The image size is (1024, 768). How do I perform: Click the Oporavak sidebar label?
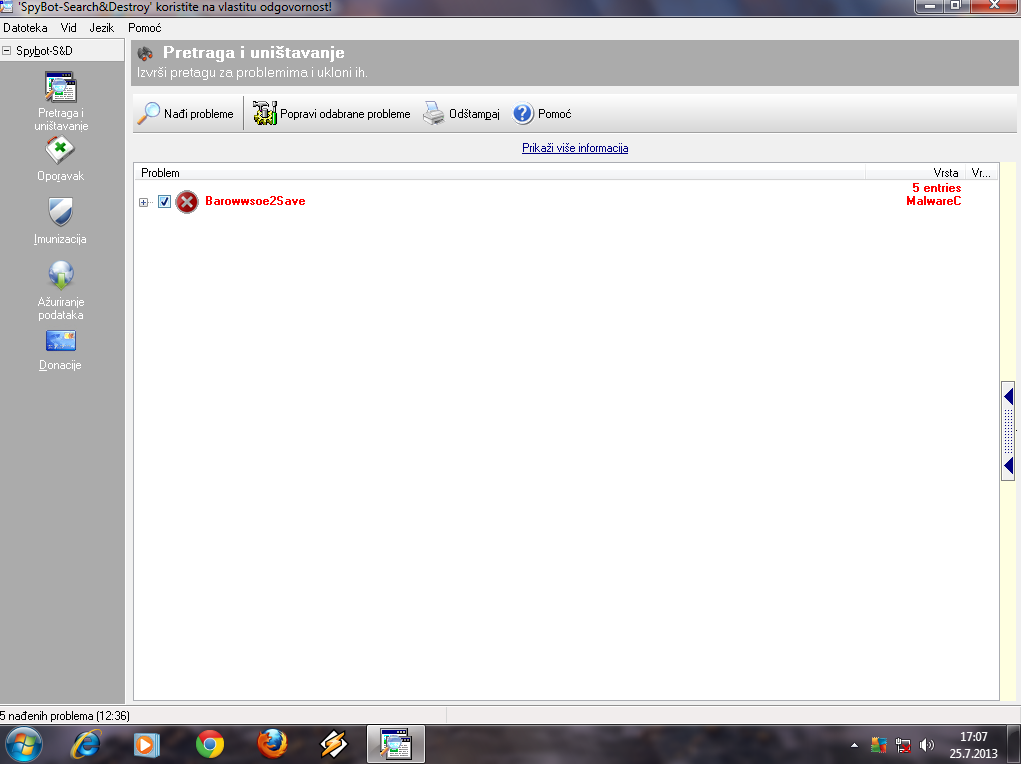click(61, 176)
